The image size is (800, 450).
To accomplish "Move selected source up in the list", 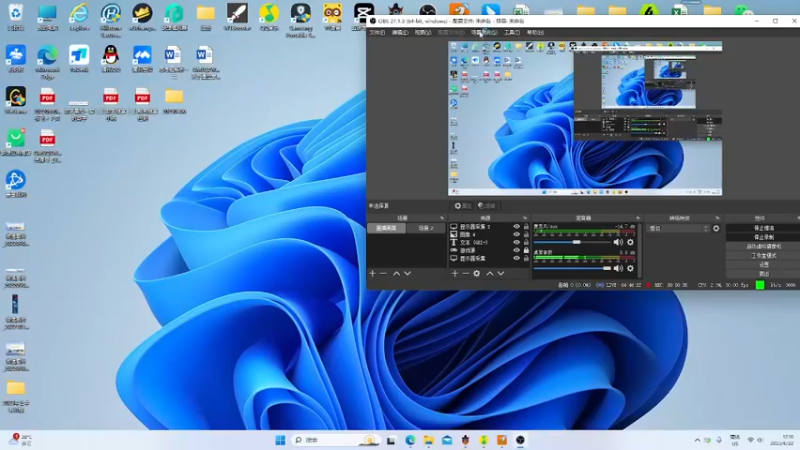I will 489,273.
